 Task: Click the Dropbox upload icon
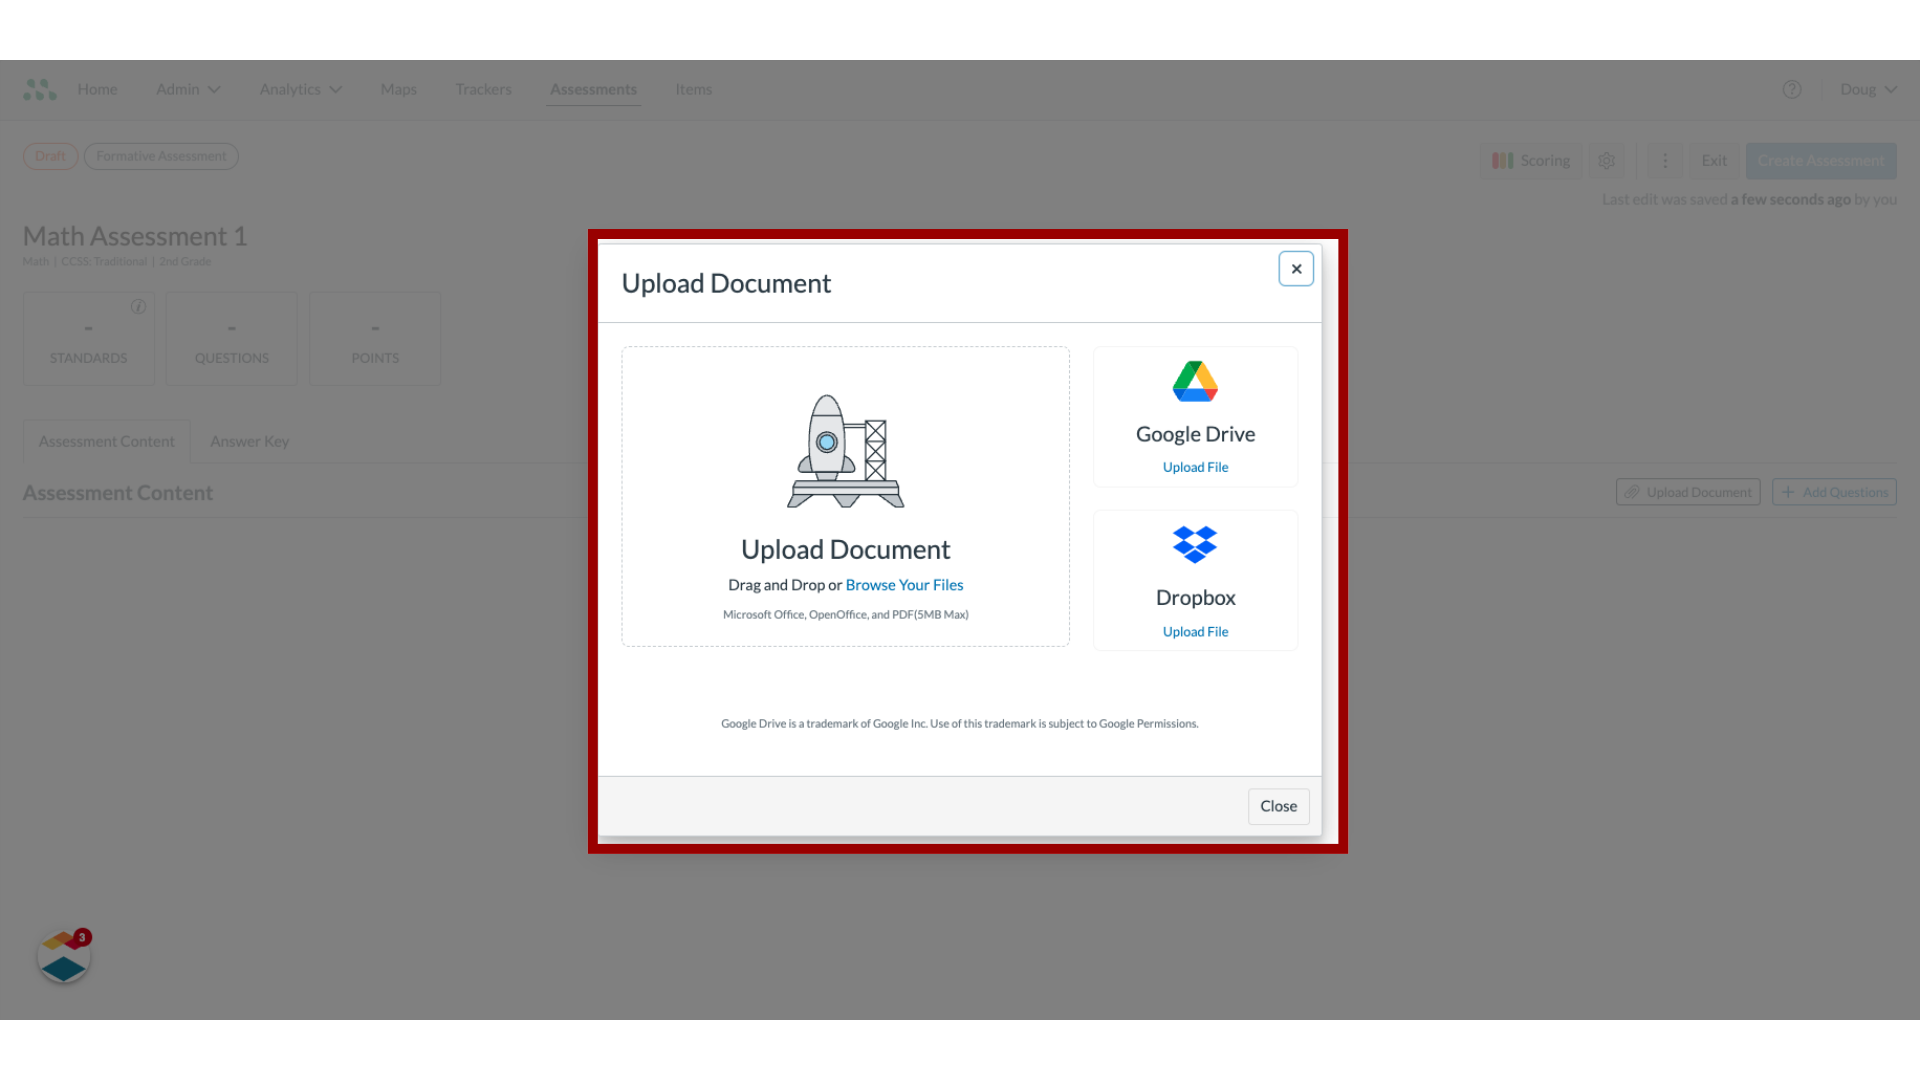pos(1195,545)
